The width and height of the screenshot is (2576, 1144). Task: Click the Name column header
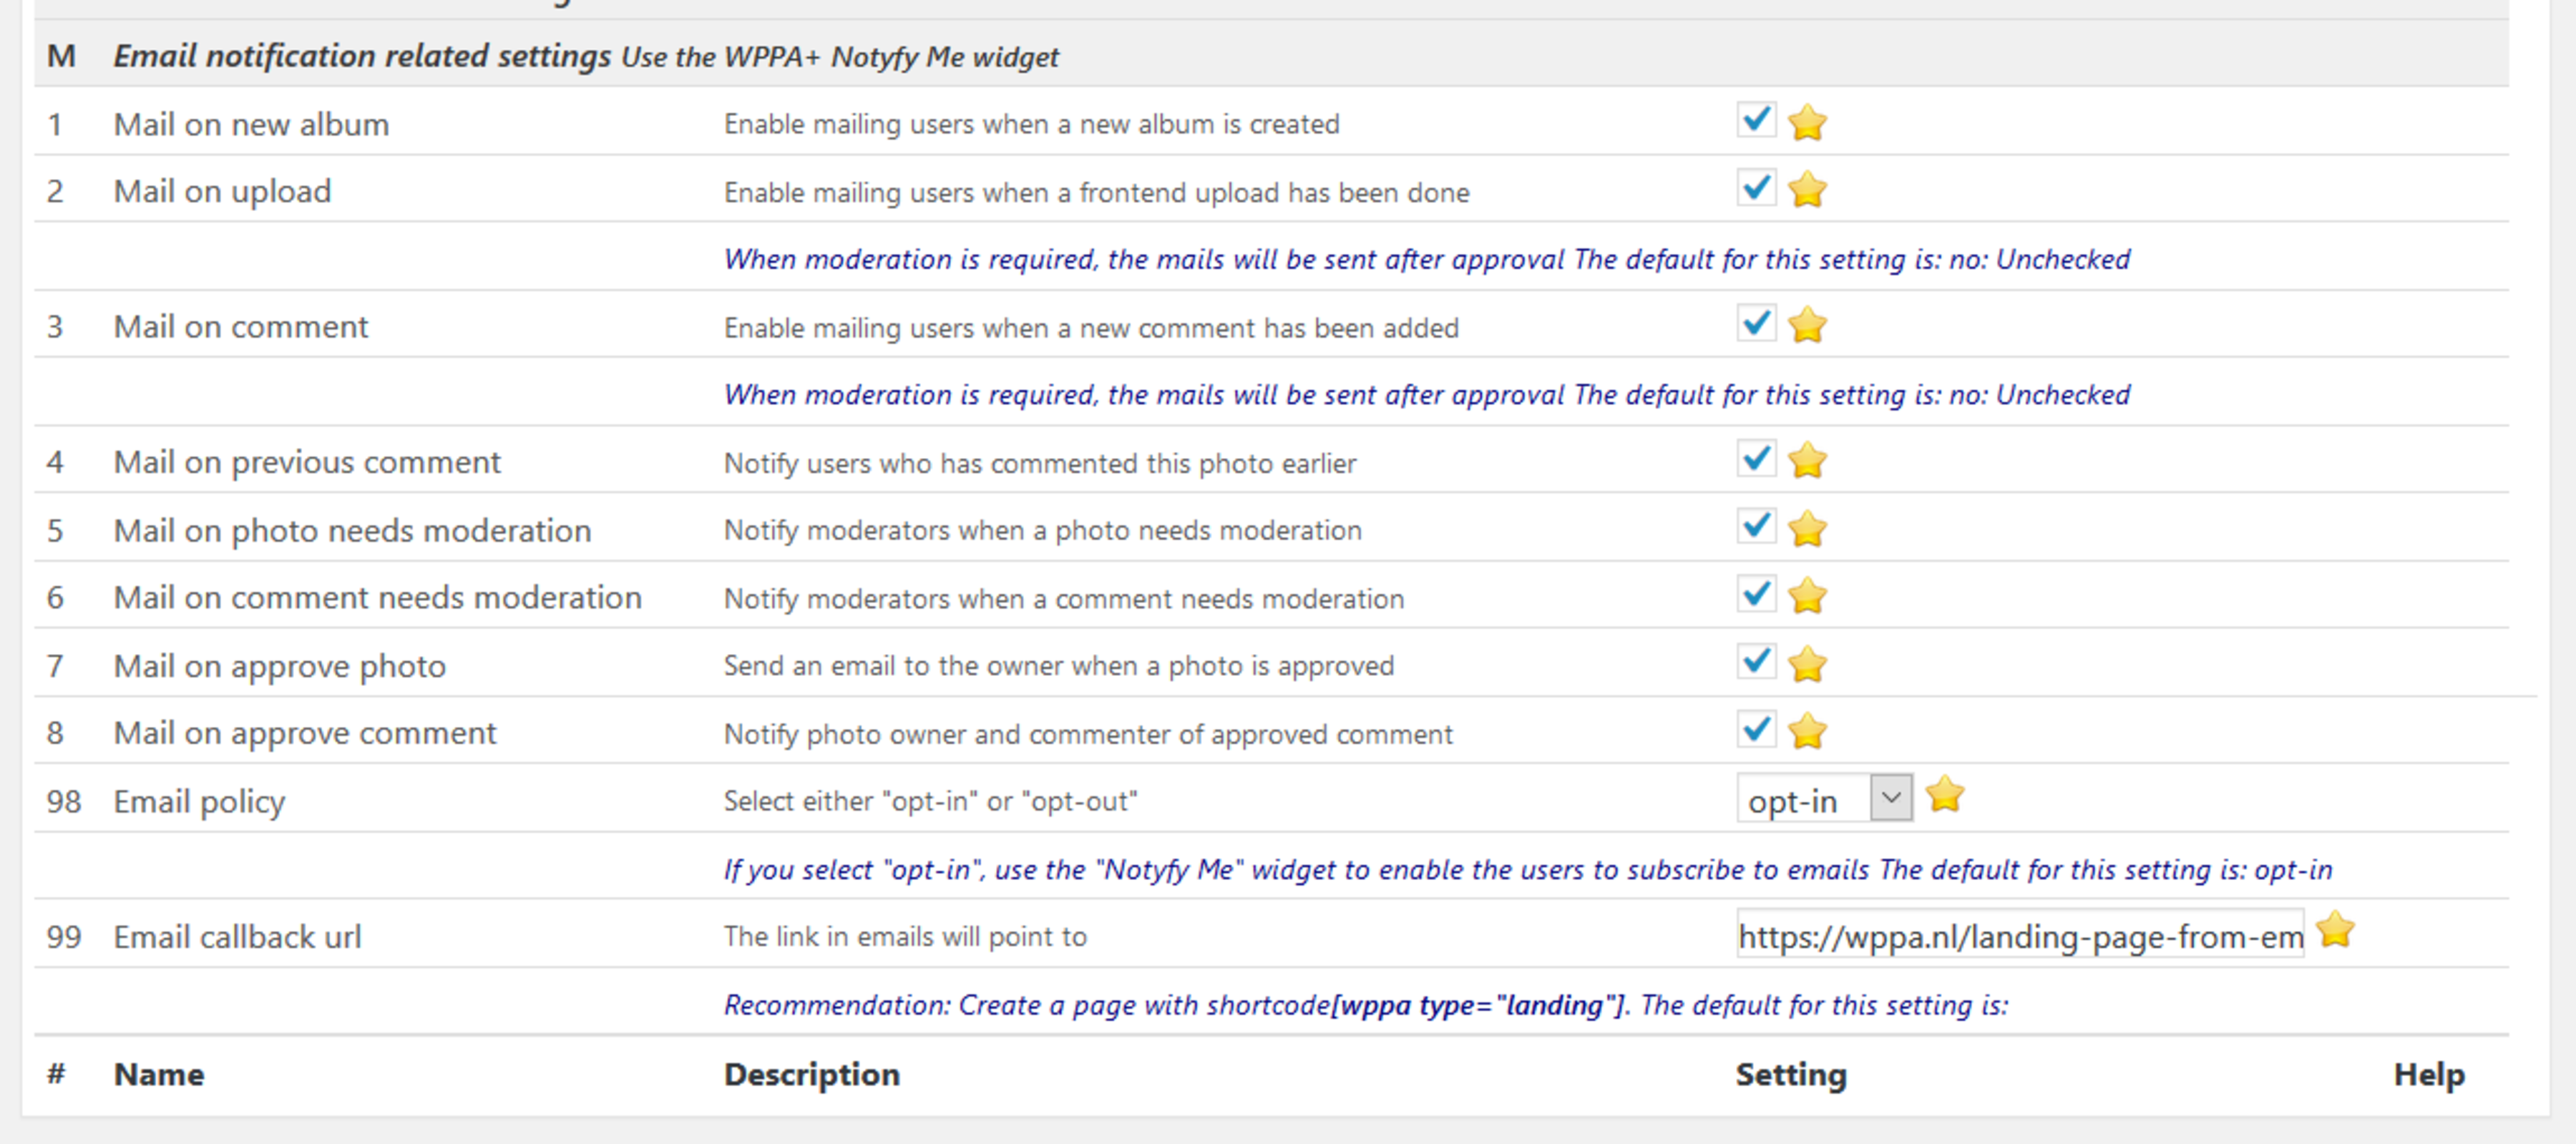[159, 1073]
